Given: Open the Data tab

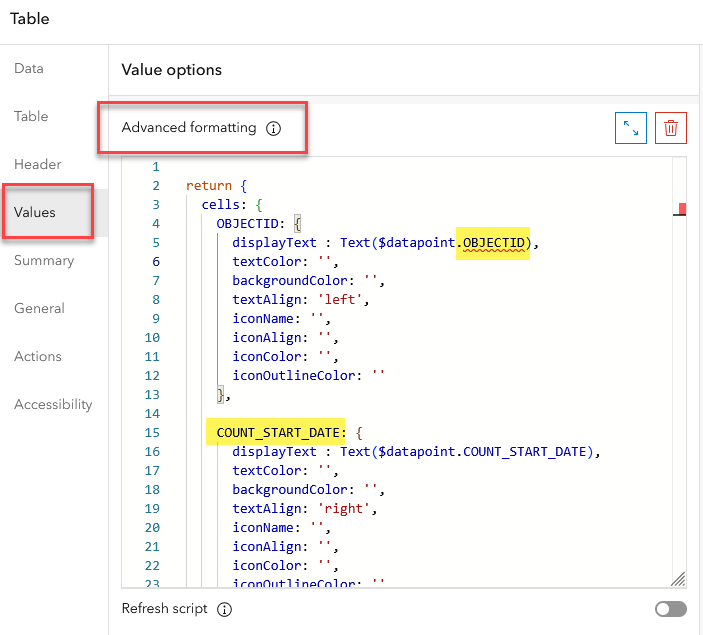Looking at the screenshot, I should pos(29,68).
